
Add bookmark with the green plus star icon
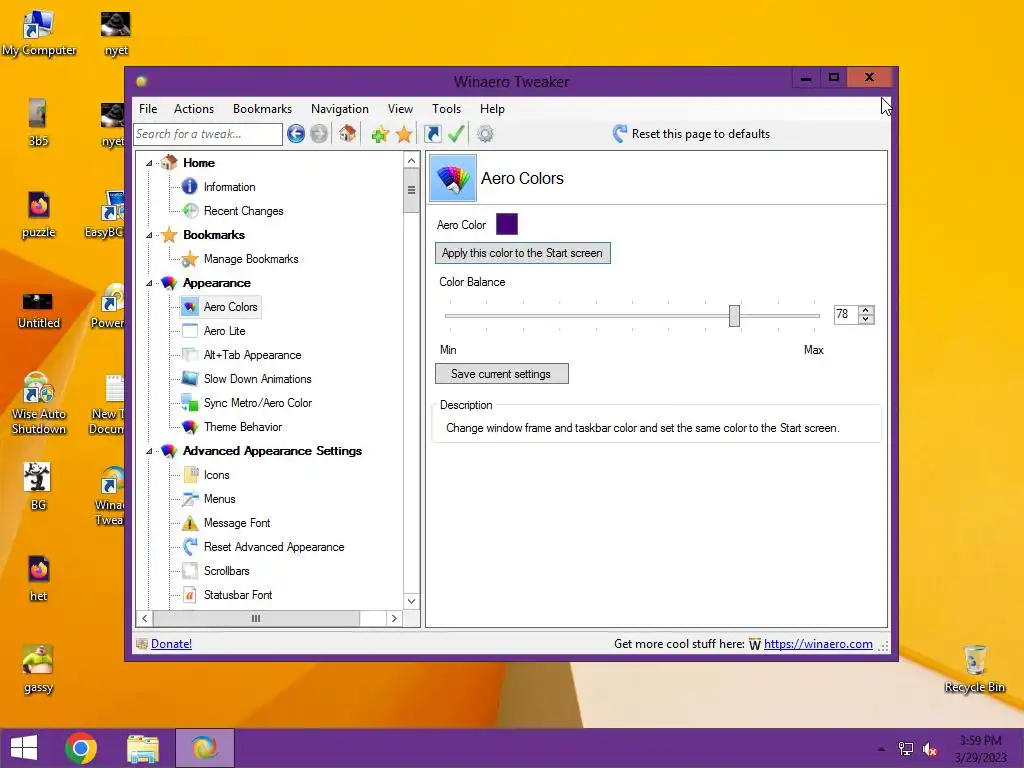coord(380,135)
